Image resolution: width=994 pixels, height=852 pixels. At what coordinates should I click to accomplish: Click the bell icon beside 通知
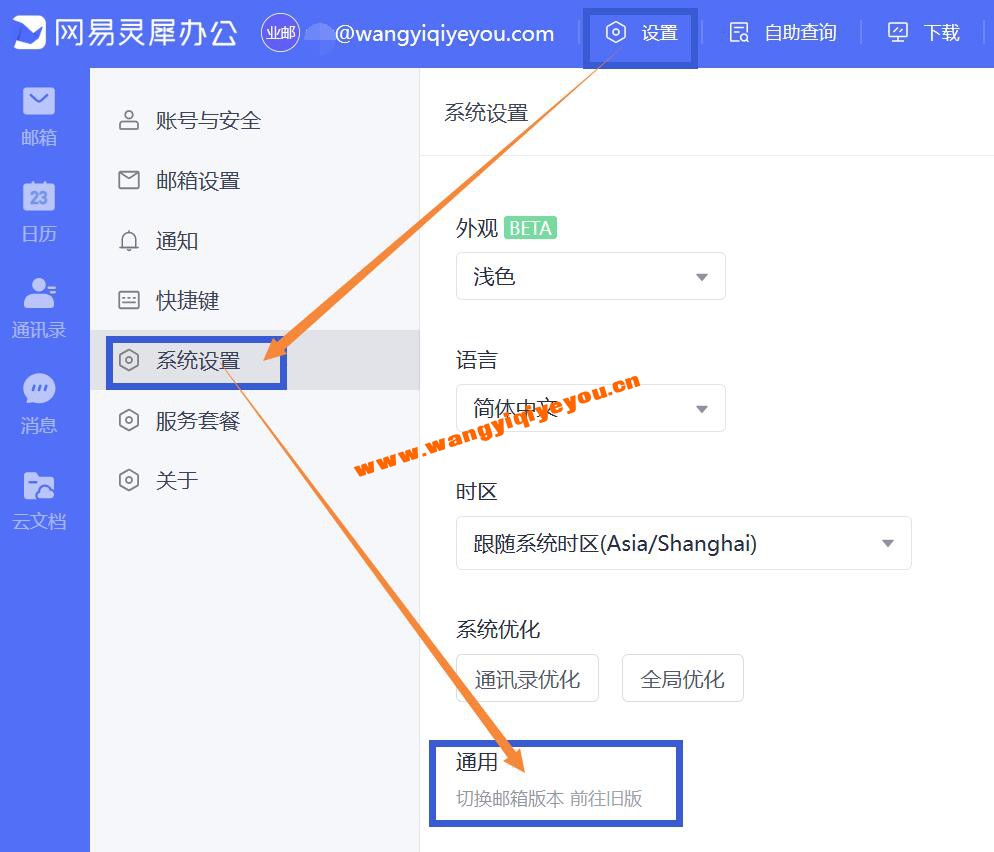coord(129,240)
